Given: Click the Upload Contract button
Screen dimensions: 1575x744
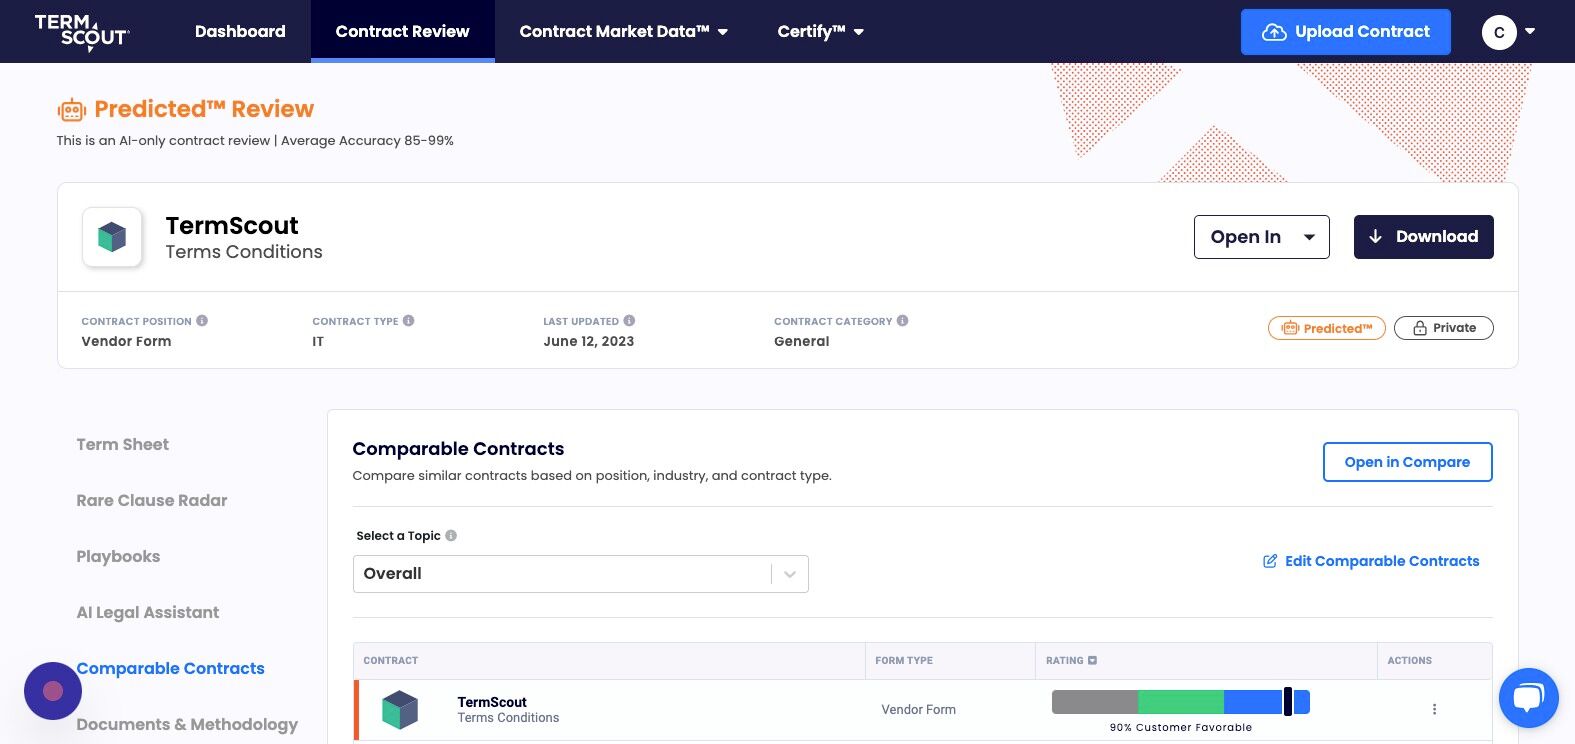Looking at the screenshot, I should (1345, 32).
